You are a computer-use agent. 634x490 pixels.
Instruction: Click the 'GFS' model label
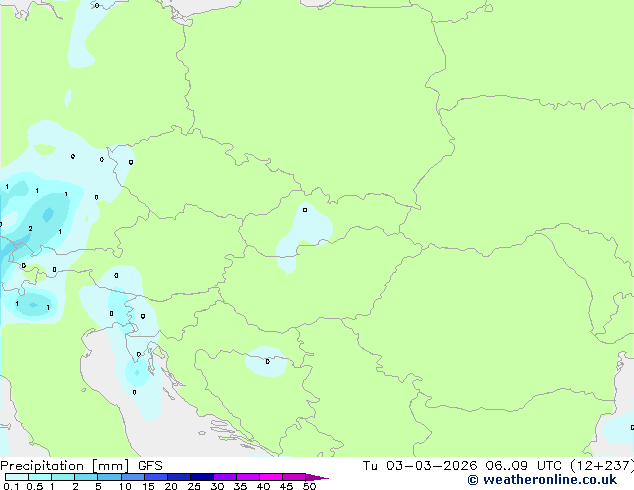[150, 466]
